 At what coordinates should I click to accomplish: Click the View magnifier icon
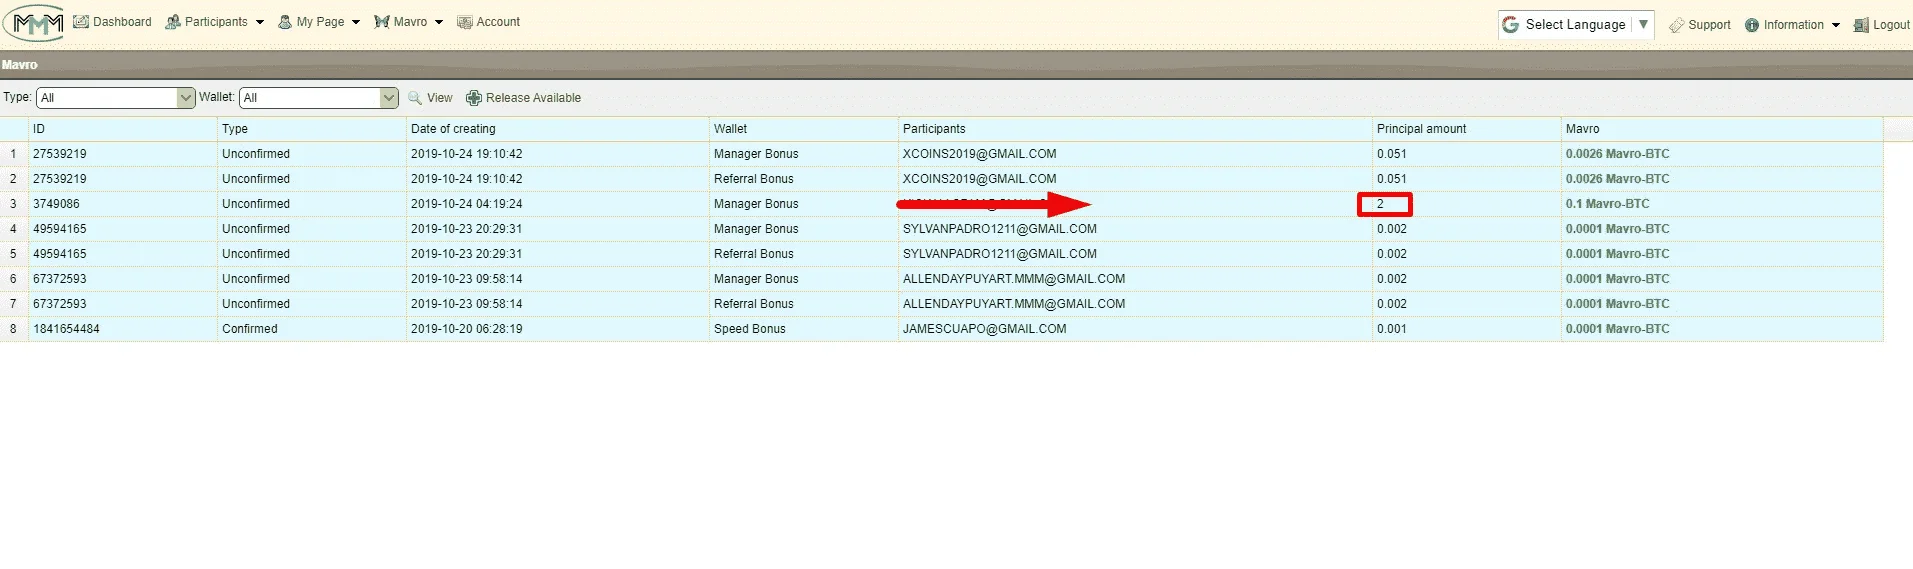tap(415, 98)
